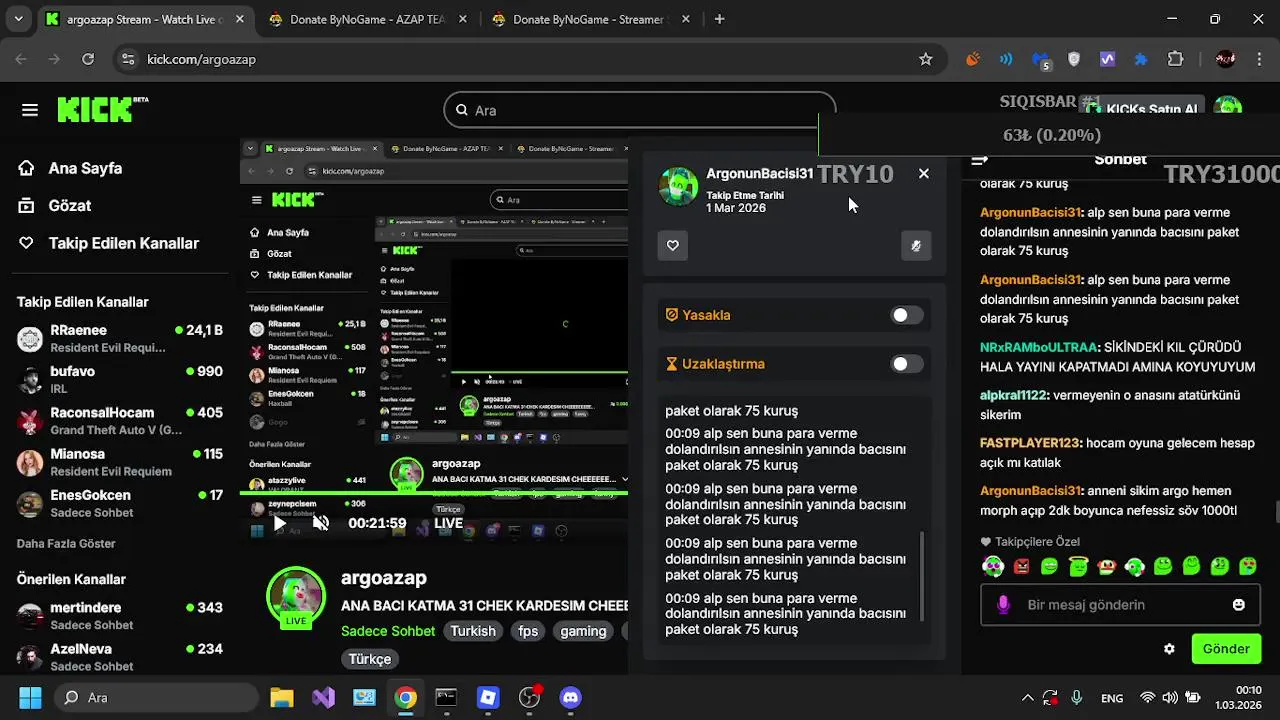Bookmark page with the star icon
This screenshot has height=720, width=1280.
coord(926,59)
